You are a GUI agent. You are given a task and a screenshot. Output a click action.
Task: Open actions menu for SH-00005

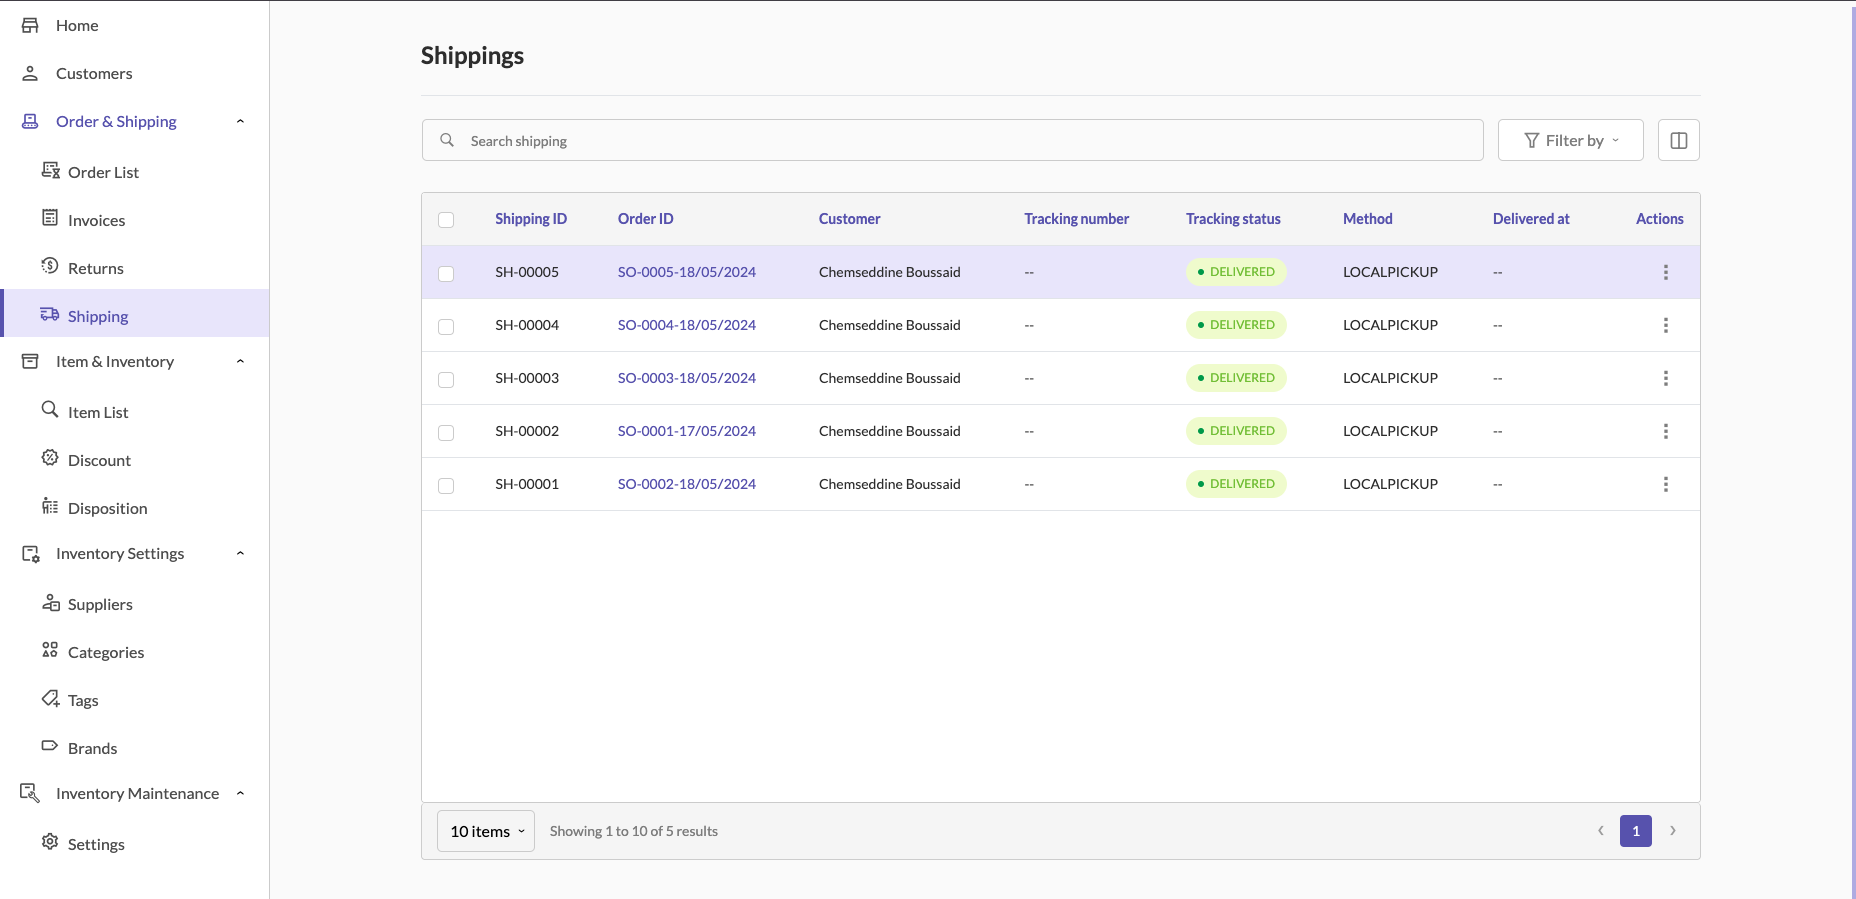point(1666,272)
